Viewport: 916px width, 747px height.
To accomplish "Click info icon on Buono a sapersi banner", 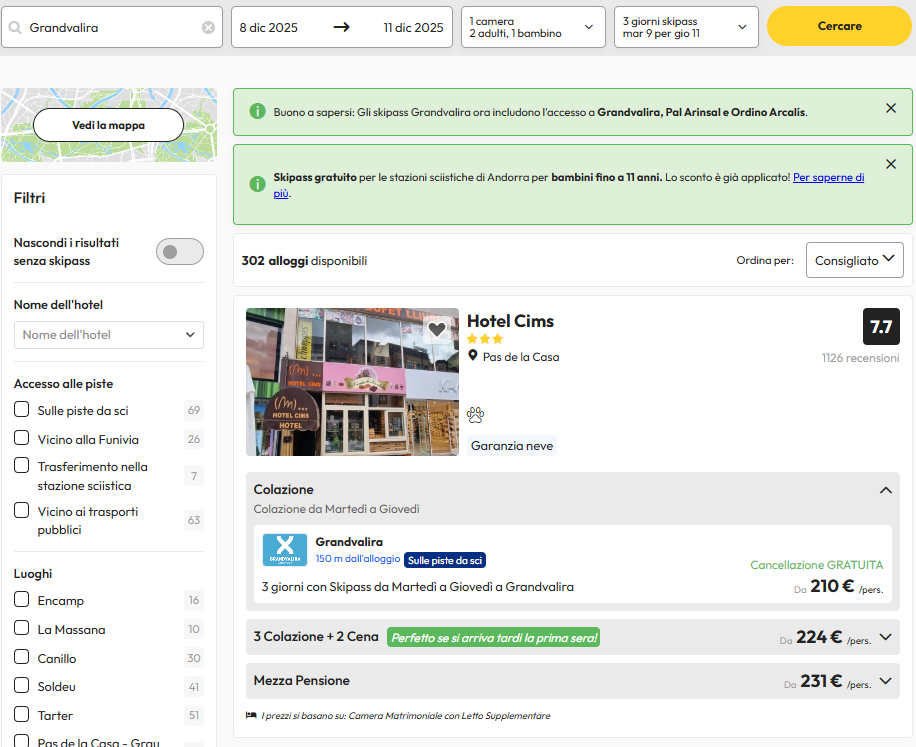I will coord(257,111).
